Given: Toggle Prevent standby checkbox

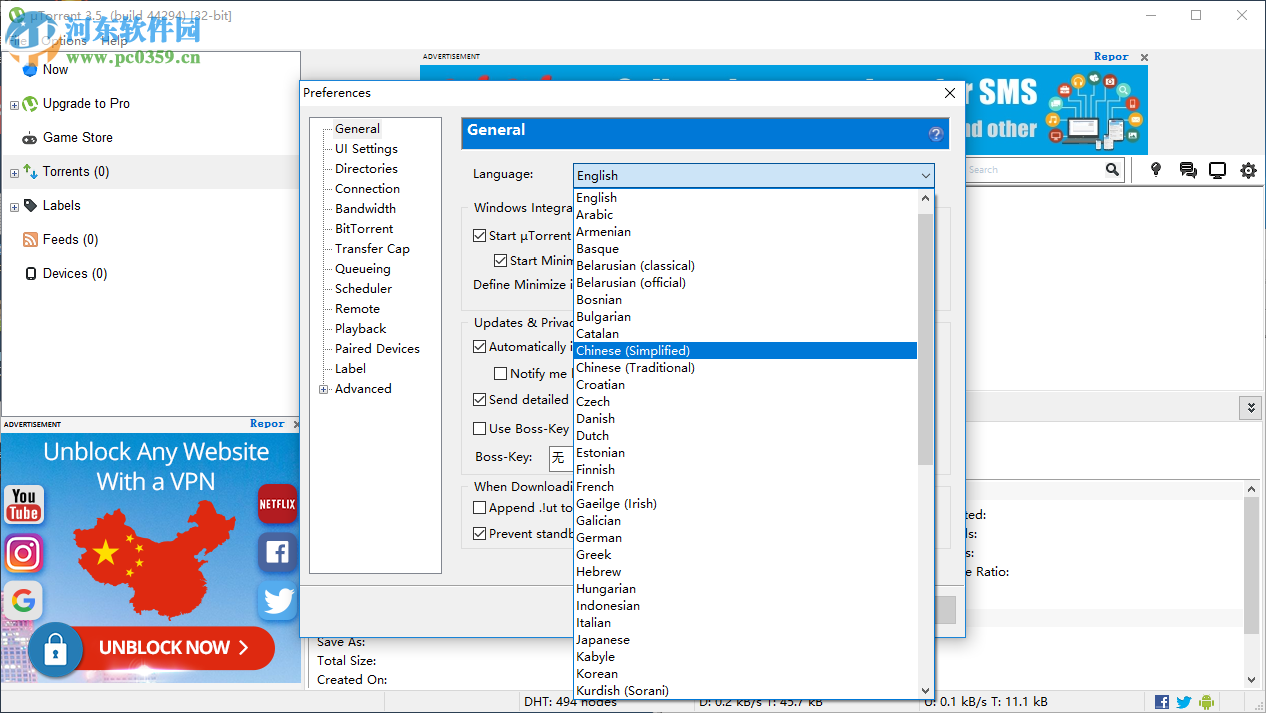Looking at the screenshot, I should pyautogui.click(x=479, y=533).
